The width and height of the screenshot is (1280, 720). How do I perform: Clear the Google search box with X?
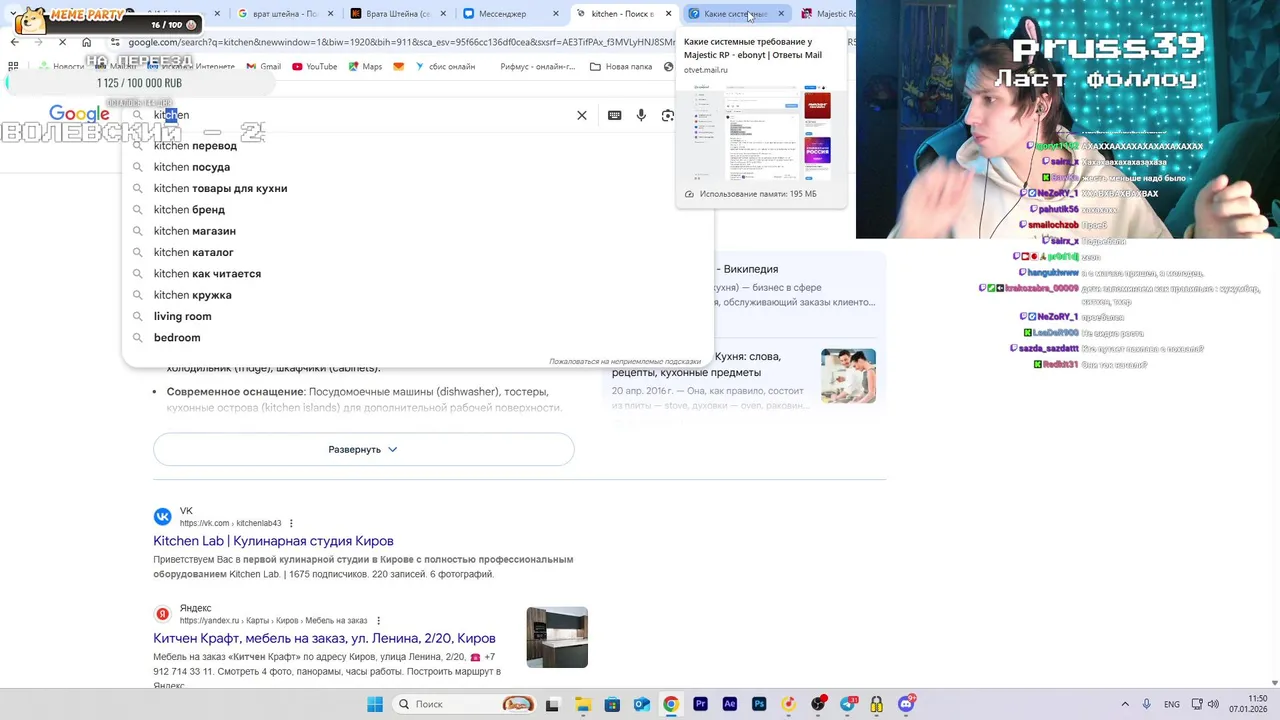582,115
